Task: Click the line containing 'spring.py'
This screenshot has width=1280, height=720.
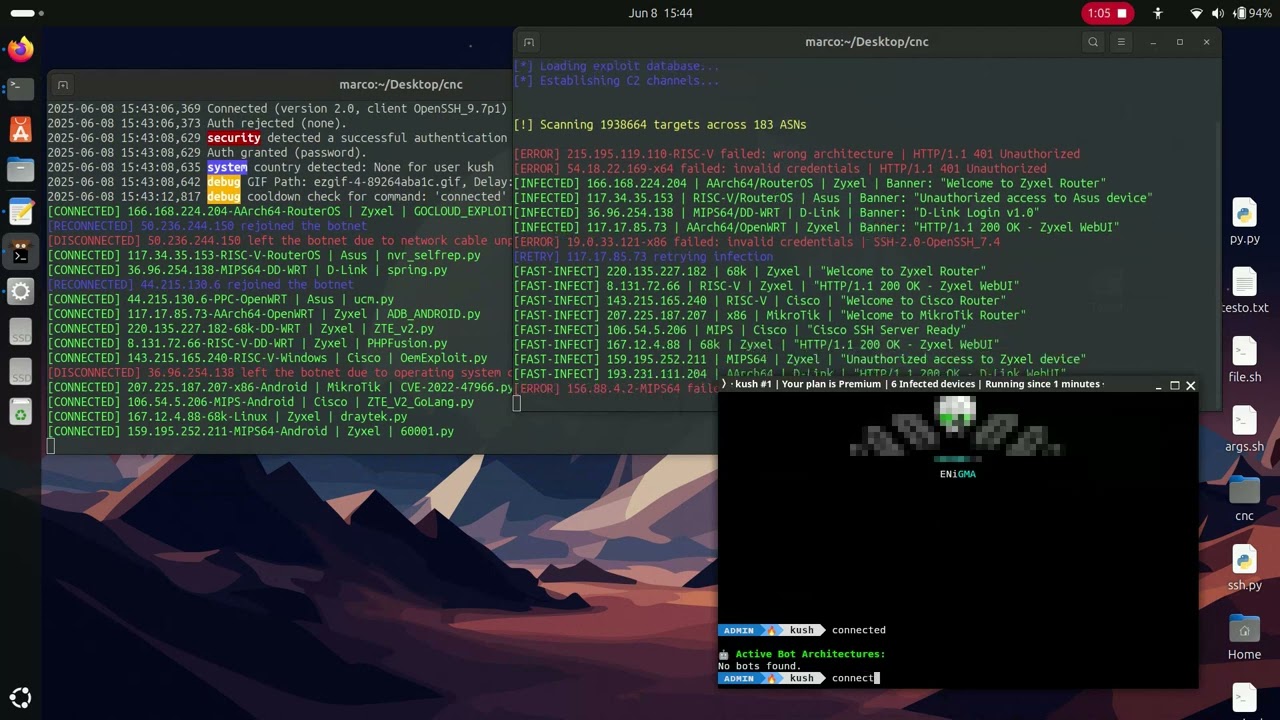Action: (x=247, y=270)
